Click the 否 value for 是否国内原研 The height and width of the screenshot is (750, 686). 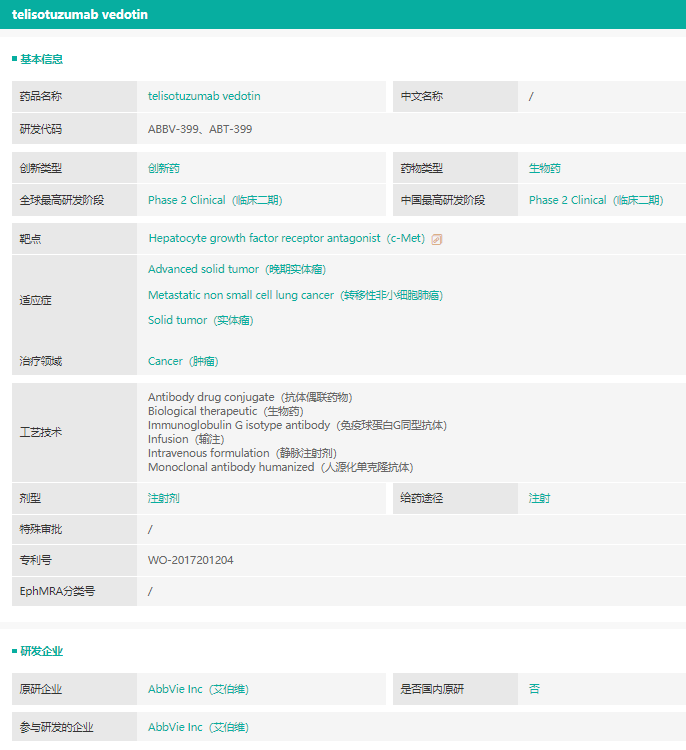pos(534,689)
